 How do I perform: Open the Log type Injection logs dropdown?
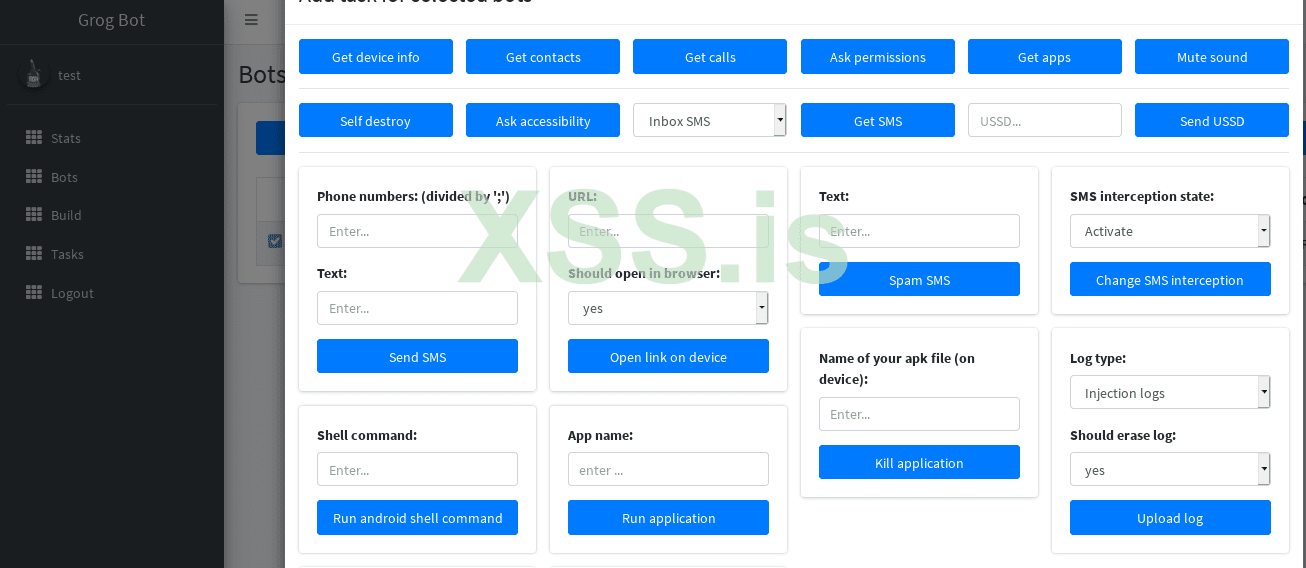pyautogui.click(x=1170, y=393)
